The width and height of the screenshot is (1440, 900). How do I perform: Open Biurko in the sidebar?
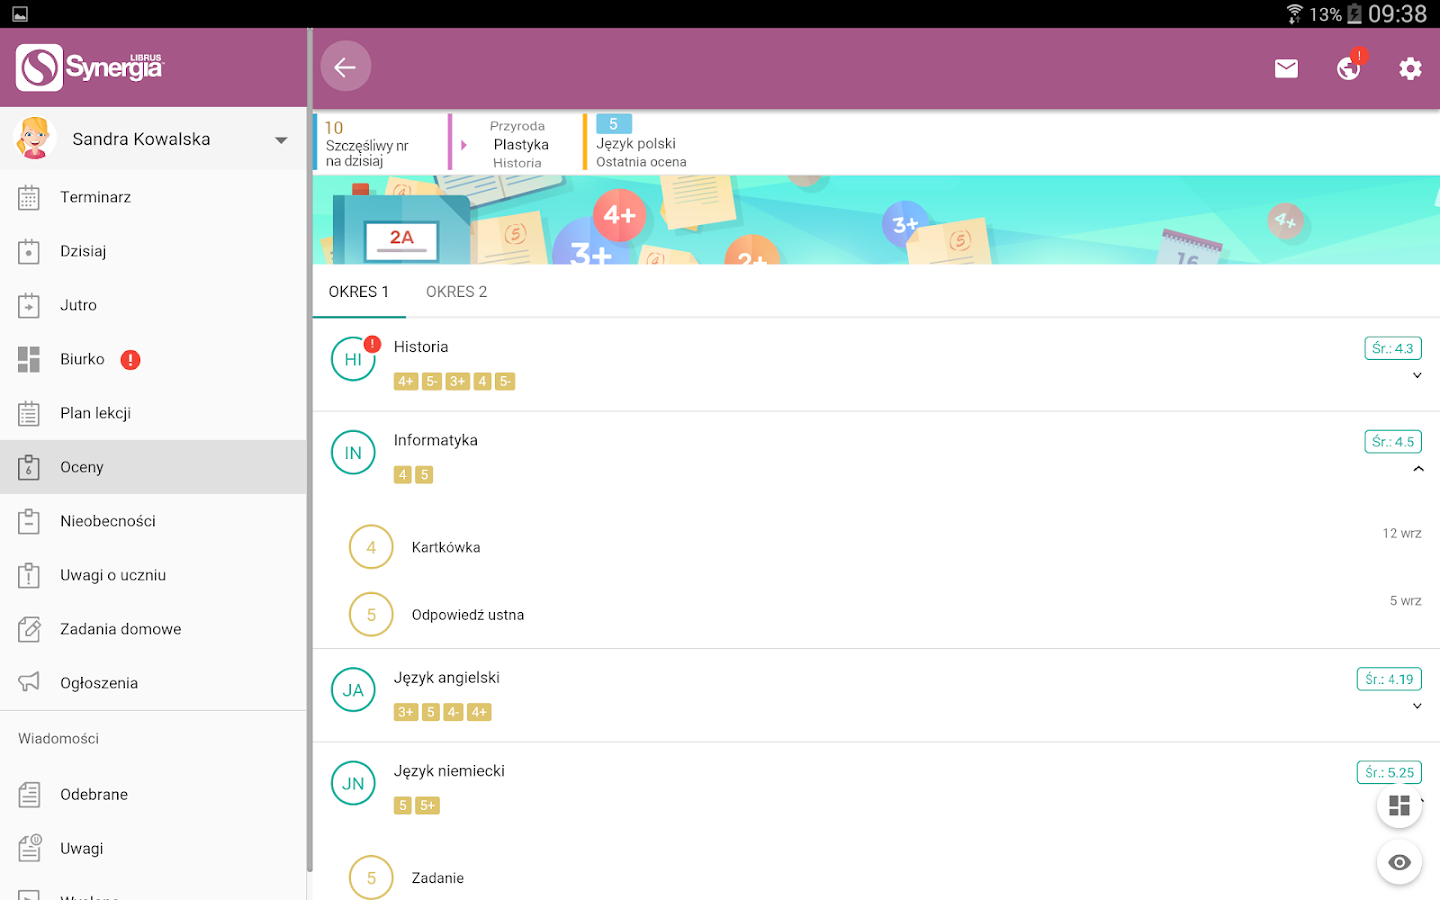click(x=154, y=359)
